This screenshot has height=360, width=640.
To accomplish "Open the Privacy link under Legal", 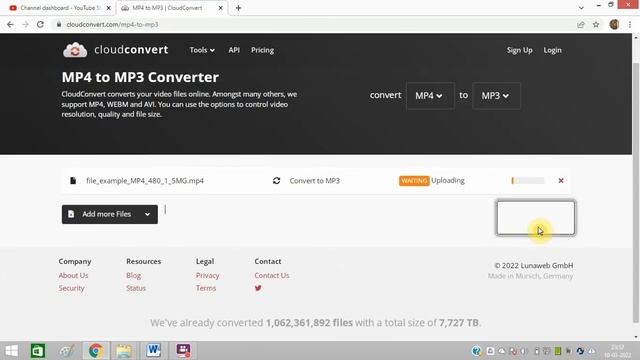I will [207, 276].
